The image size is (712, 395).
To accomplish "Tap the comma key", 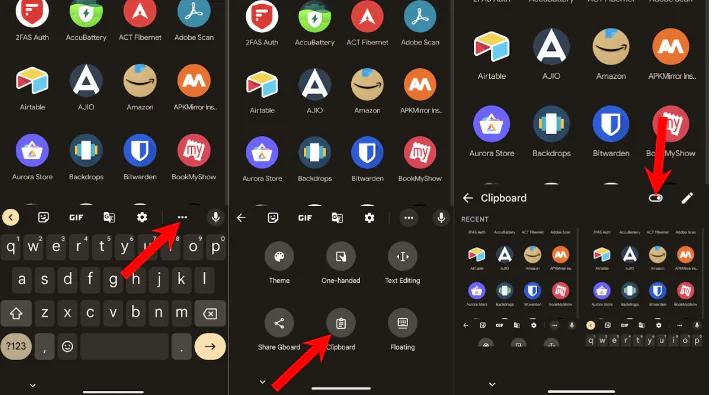I will (44, 347).
